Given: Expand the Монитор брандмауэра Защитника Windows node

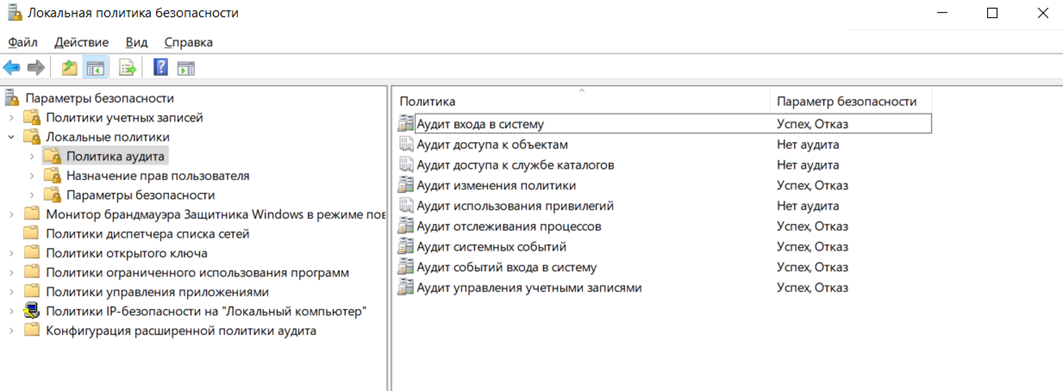Looking at the screenshot, I should click(x=11, y=215).
